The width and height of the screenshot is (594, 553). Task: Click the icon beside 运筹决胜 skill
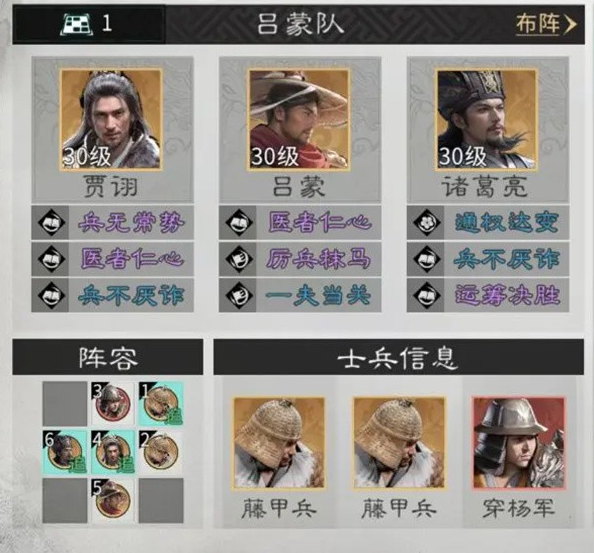click(x=426, y=295)
